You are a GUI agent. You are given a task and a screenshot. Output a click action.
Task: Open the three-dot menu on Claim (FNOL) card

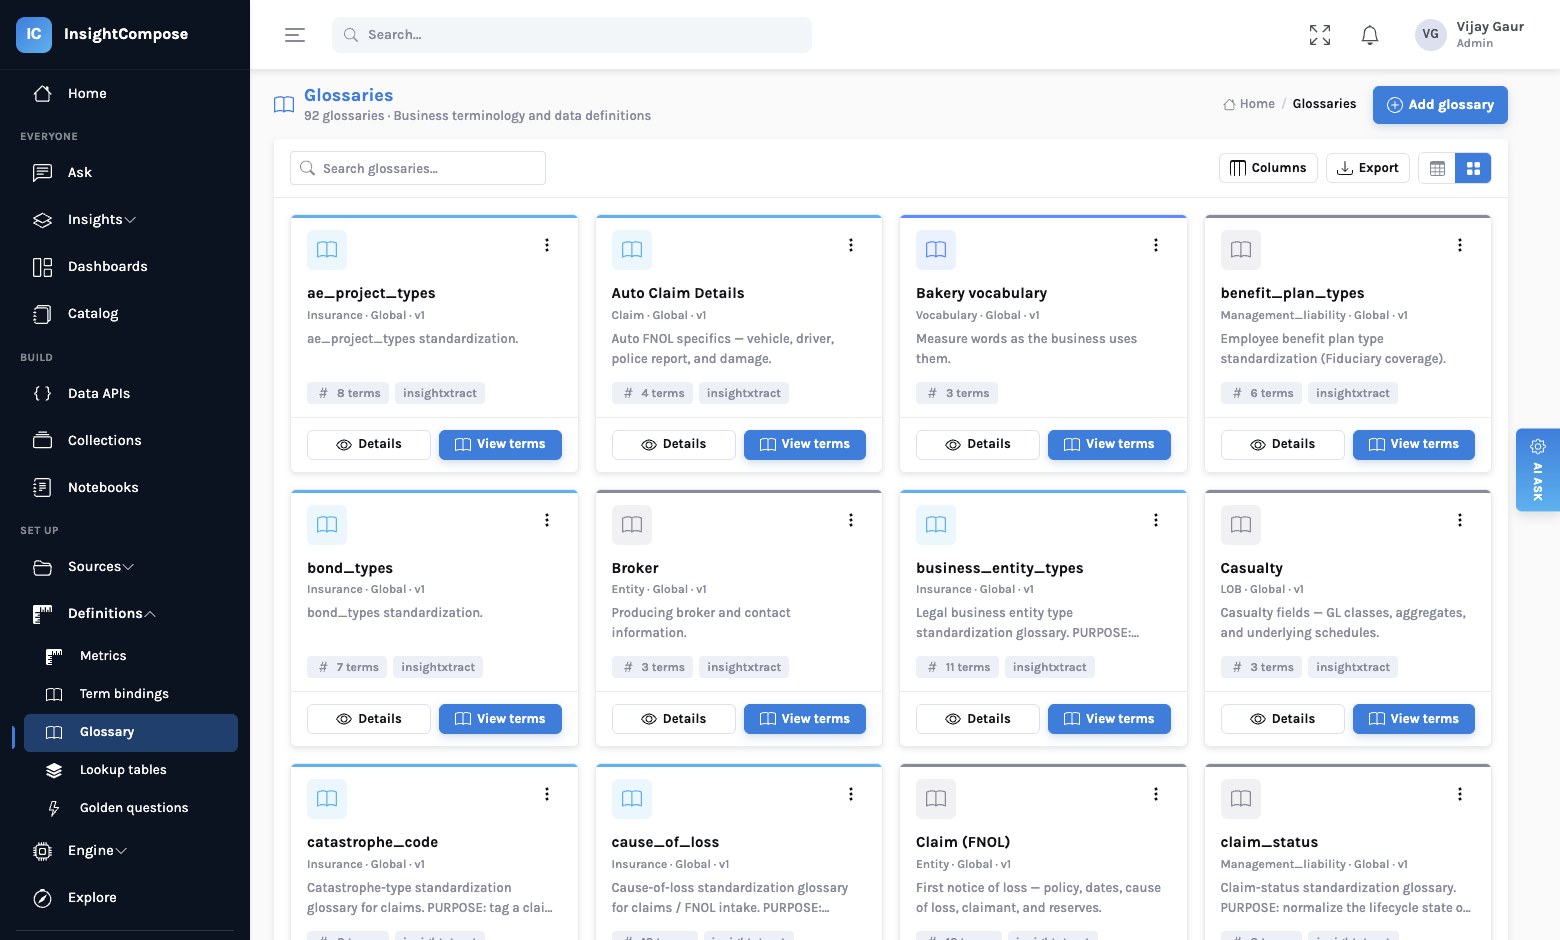click(1156, 794)
